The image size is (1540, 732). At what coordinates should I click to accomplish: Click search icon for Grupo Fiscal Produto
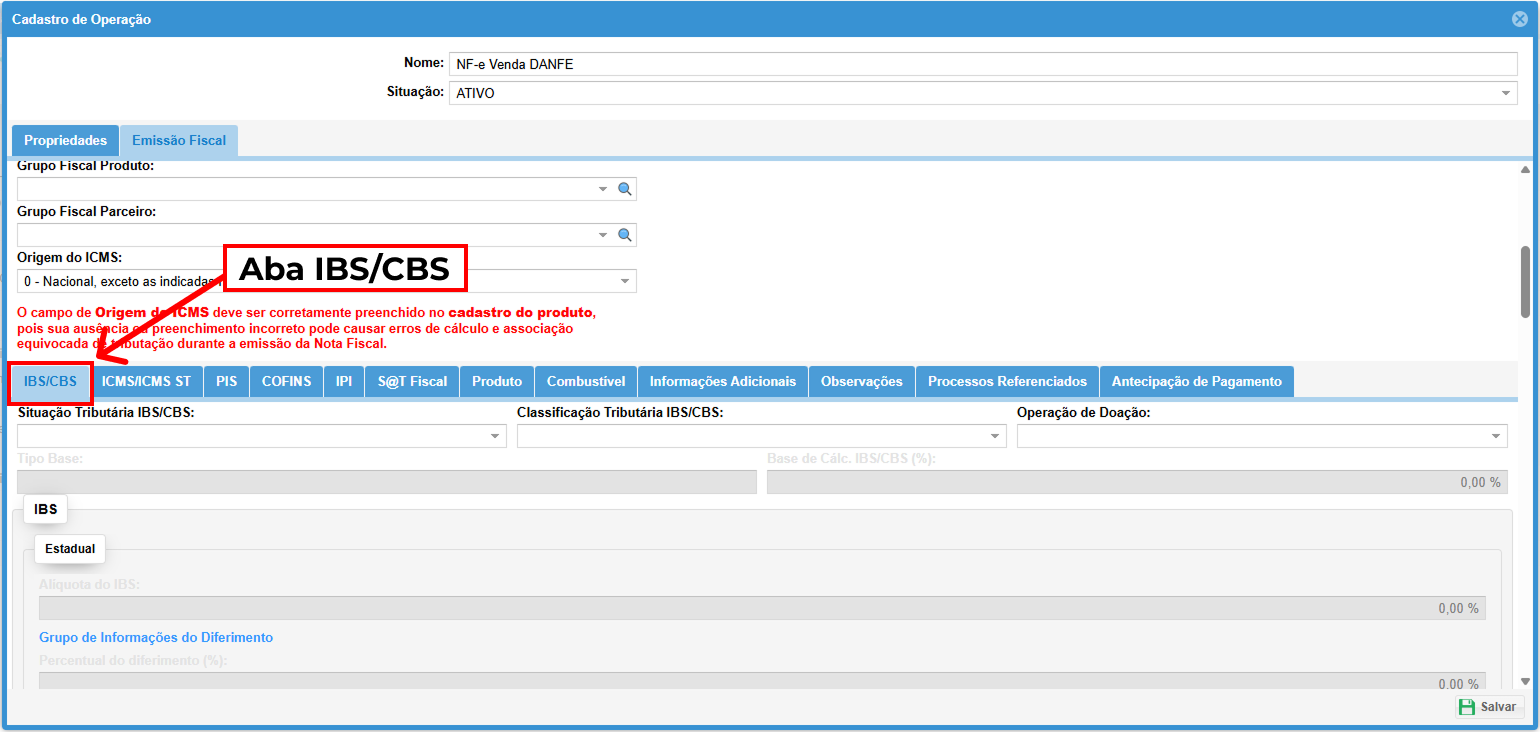[624, 189]
